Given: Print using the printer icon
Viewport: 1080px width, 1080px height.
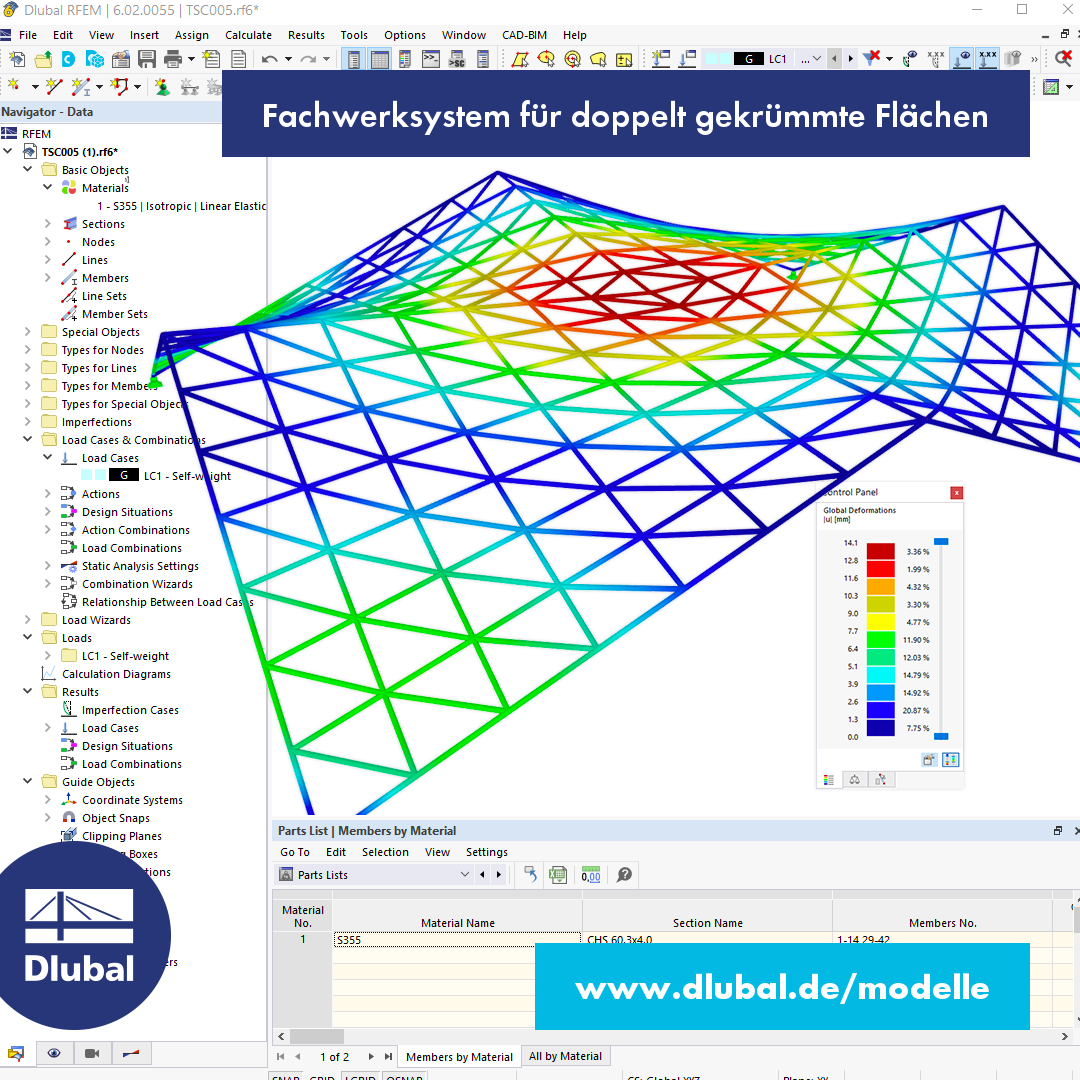Looking at the screenshot, I should click(x=173, y=59).
